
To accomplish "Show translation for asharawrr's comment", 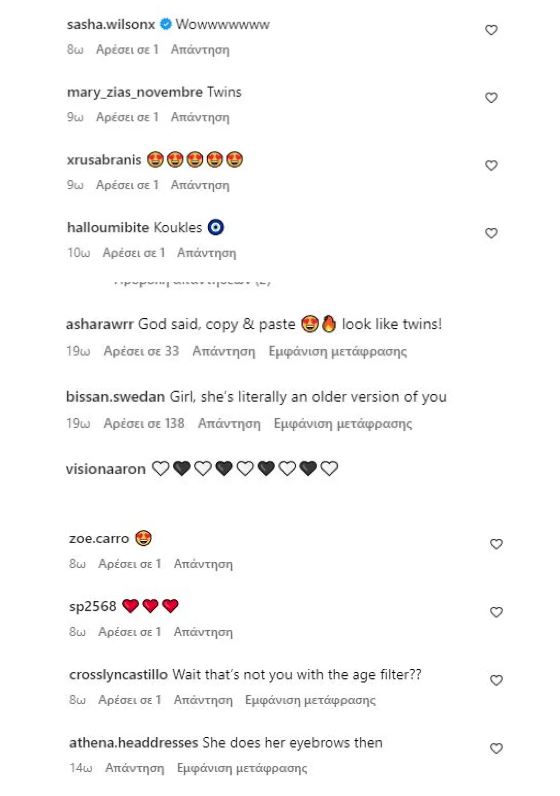I will click(338, 351).
